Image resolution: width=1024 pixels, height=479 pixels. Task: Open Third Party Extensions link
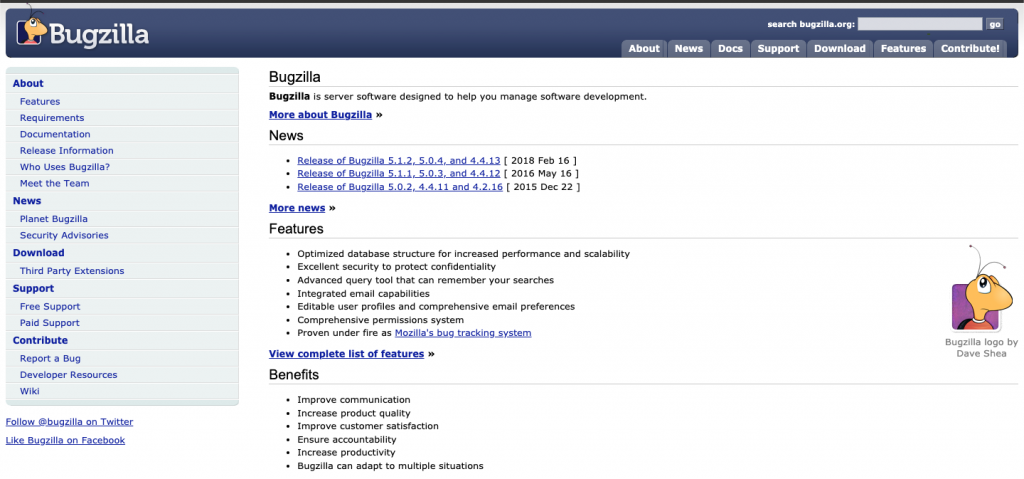pyautogui.click(x=72, y=271)
